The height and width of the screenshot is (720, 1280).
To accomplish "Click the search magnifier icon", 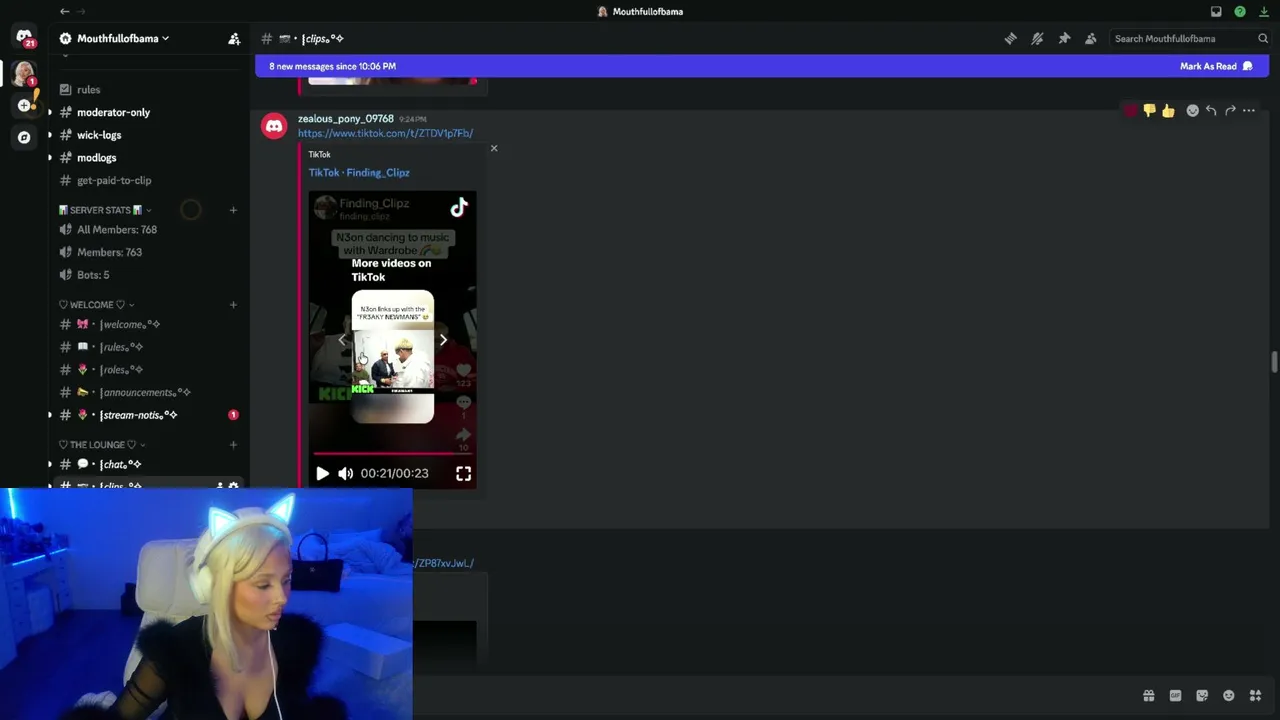I will [1263, 38].
